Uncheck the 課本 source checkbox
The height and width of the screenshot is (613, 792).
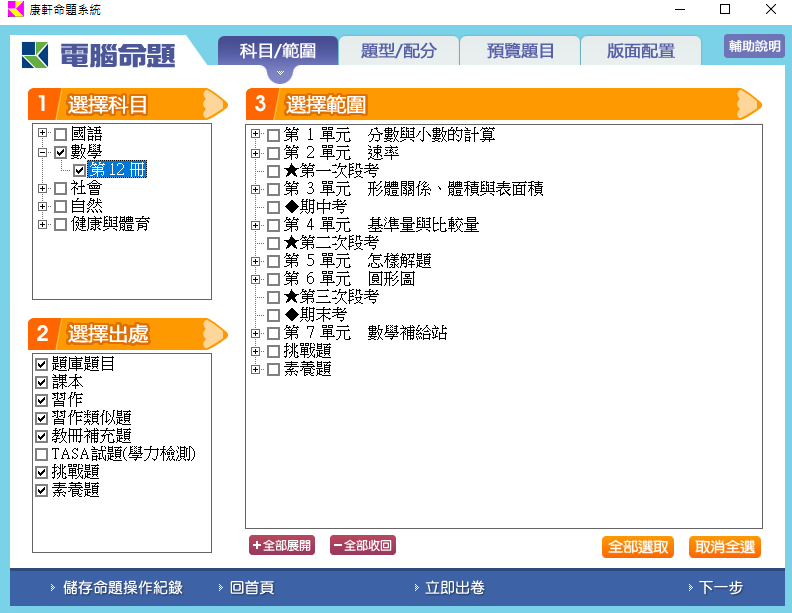pyautogui.click(x=41, y=382)
